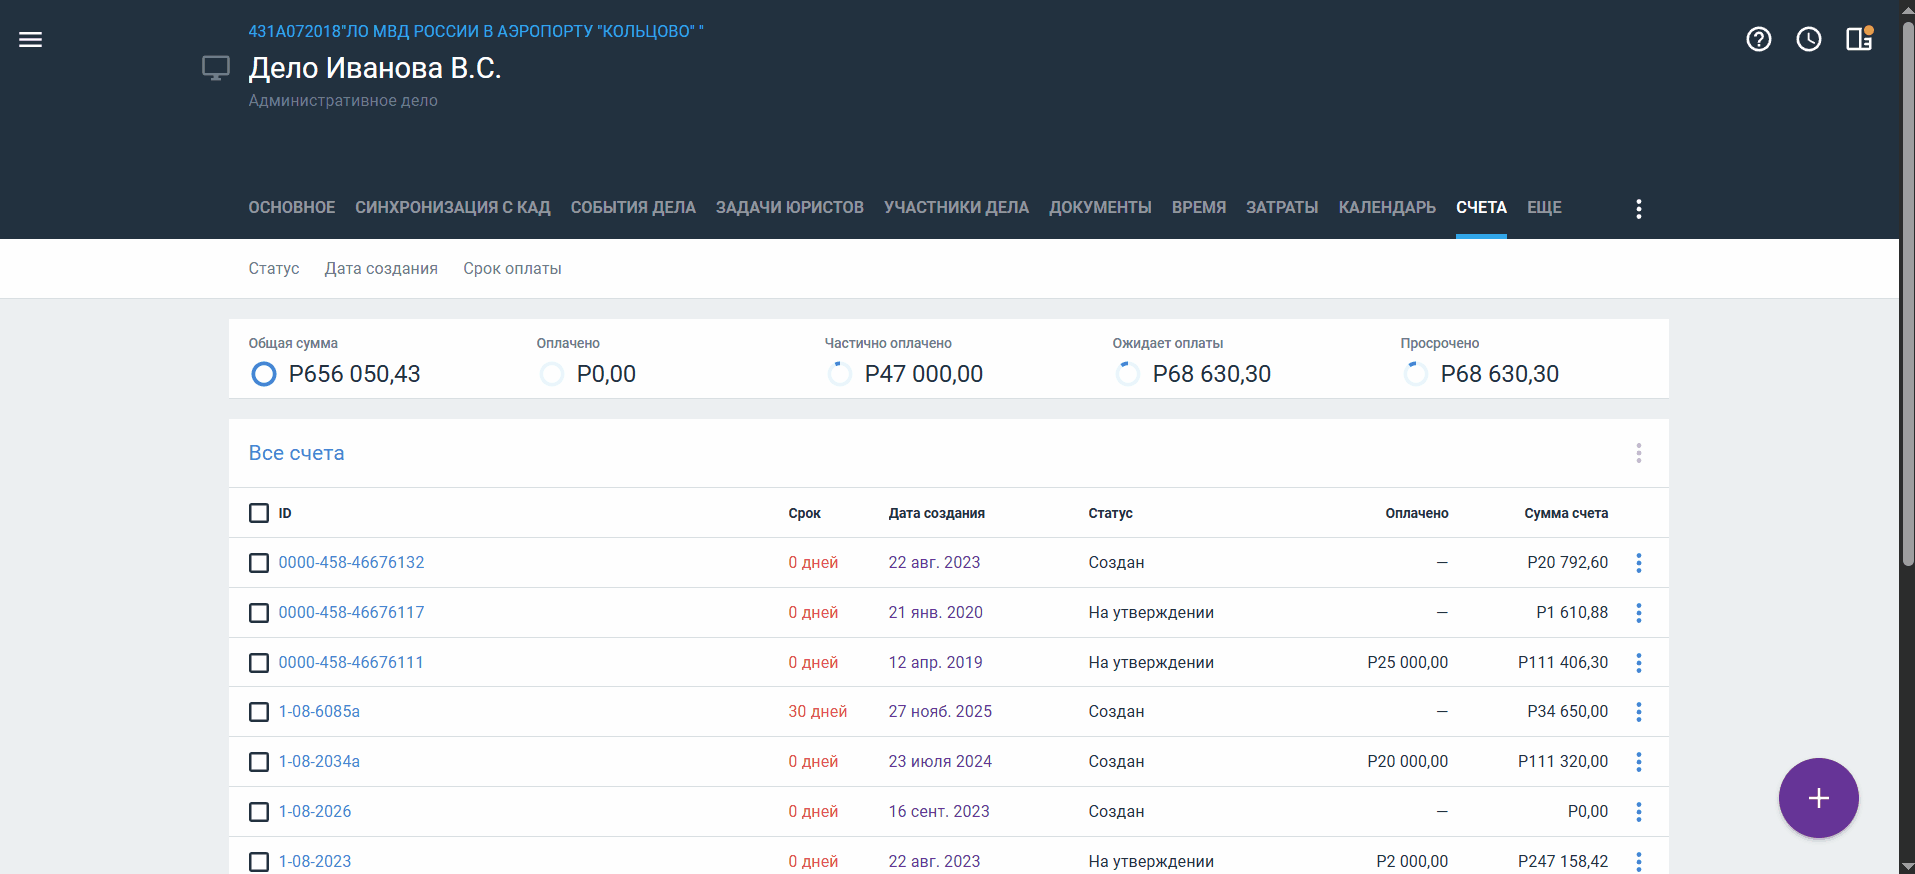Click the purple add invoice plus button

coord(1817,798)
